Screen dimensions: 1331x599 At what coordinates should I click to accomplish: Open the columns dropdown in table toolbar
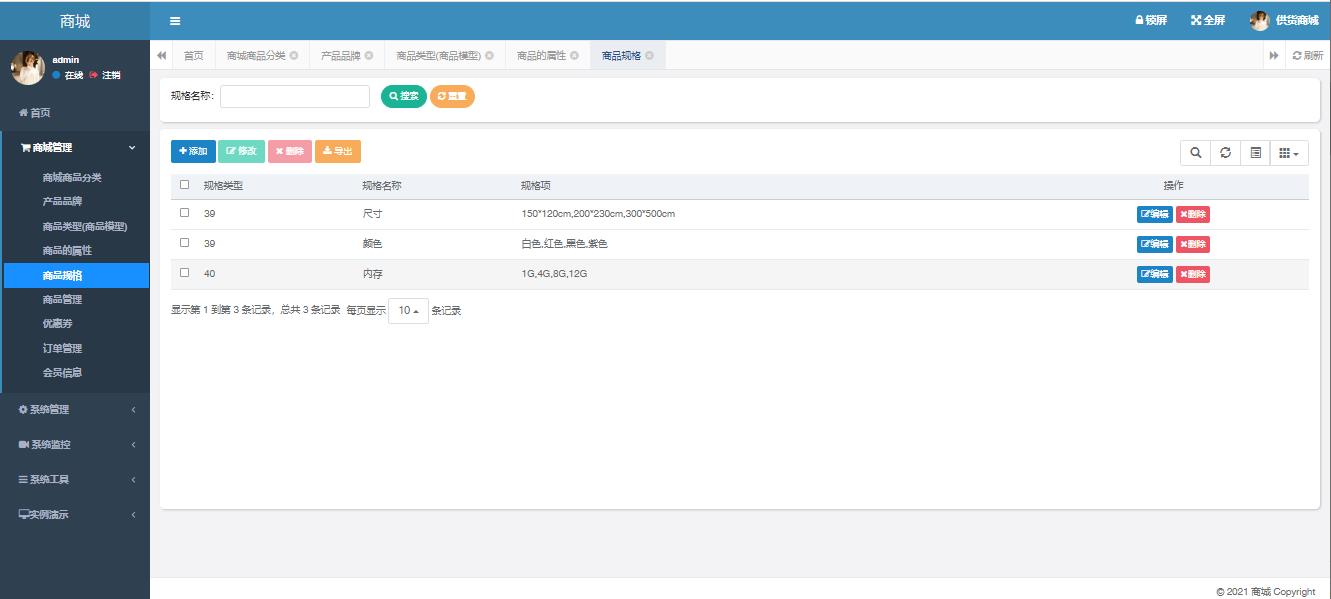[x=1289, y=153]
